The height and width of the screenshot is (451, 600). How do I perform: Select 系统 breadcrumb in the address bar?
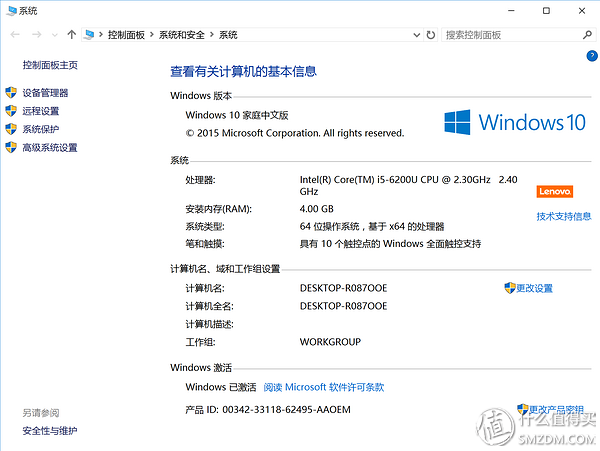[228, 35]
